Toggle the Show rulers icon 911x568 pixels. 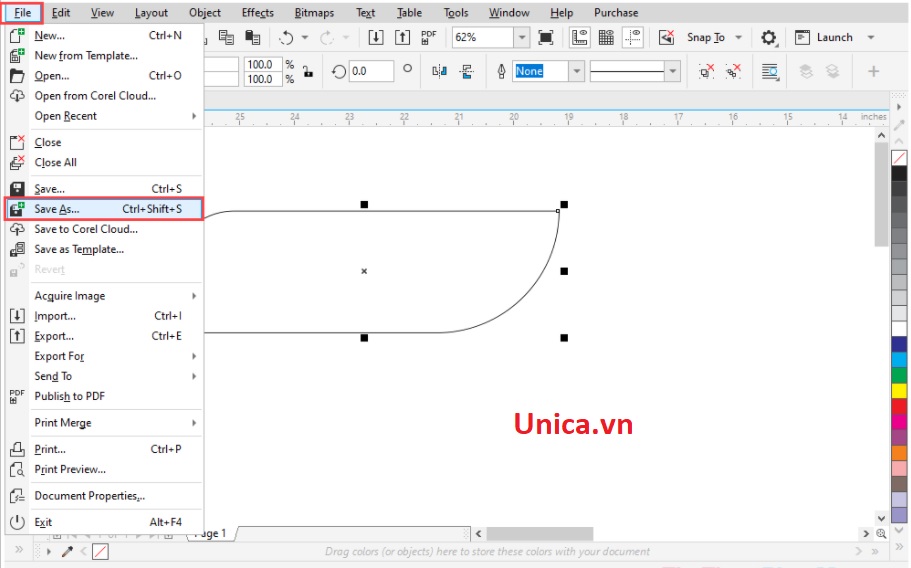579,38
